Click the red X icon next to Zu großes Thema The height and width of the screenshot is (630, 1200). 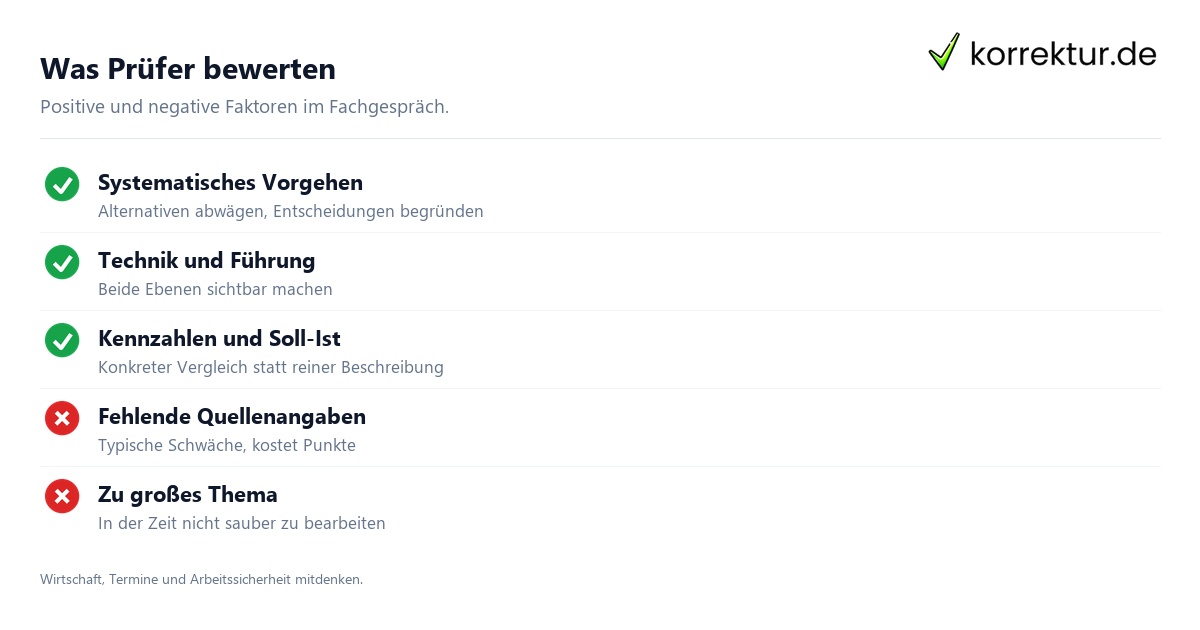[62, 496]
